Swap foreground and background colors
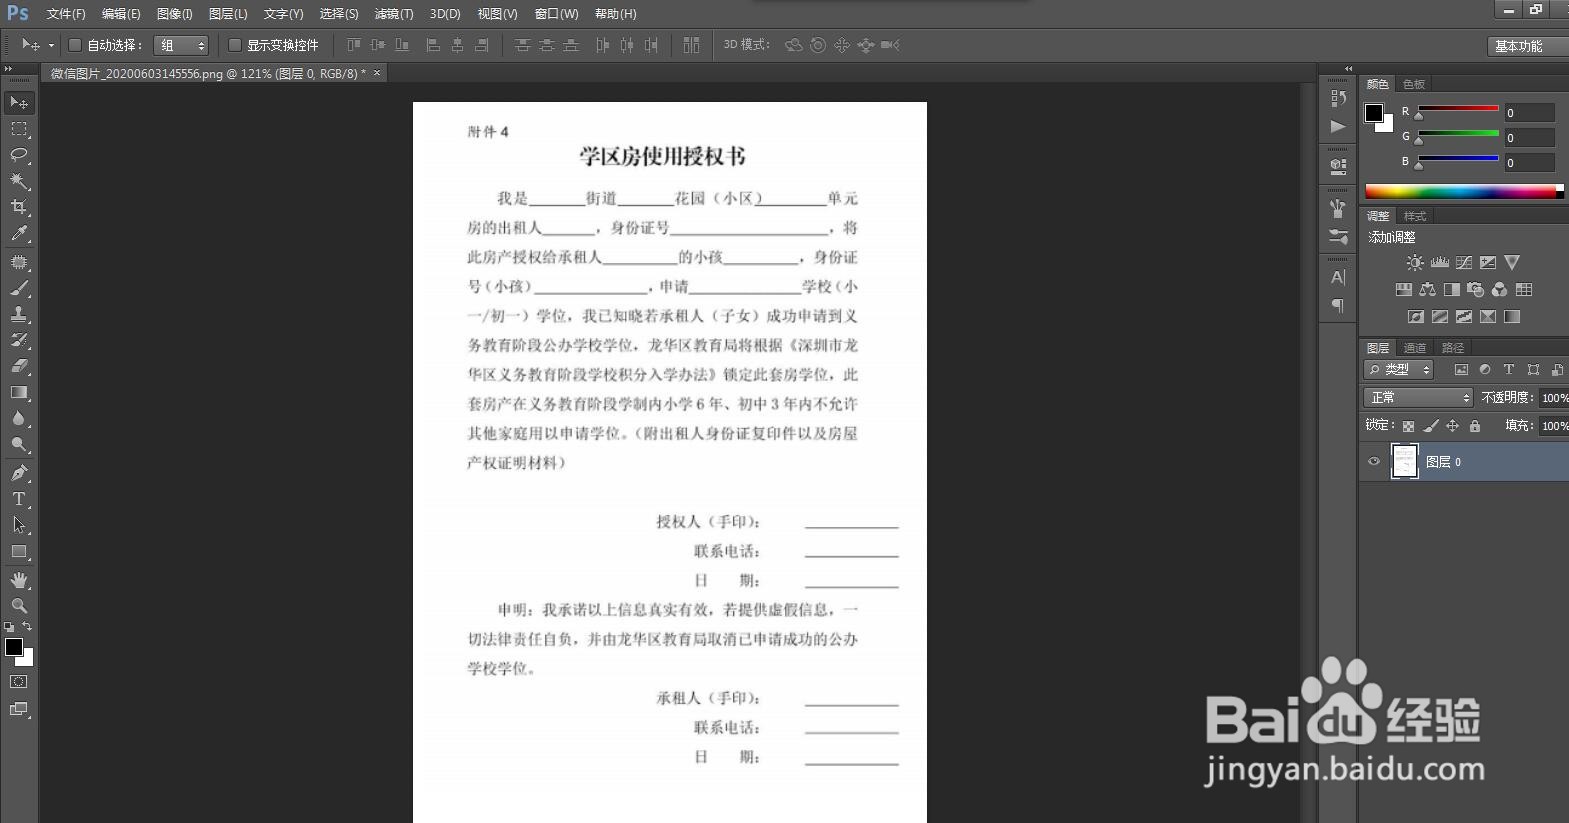The height and width of the screenshot is (823, 1569). point(27,626)
